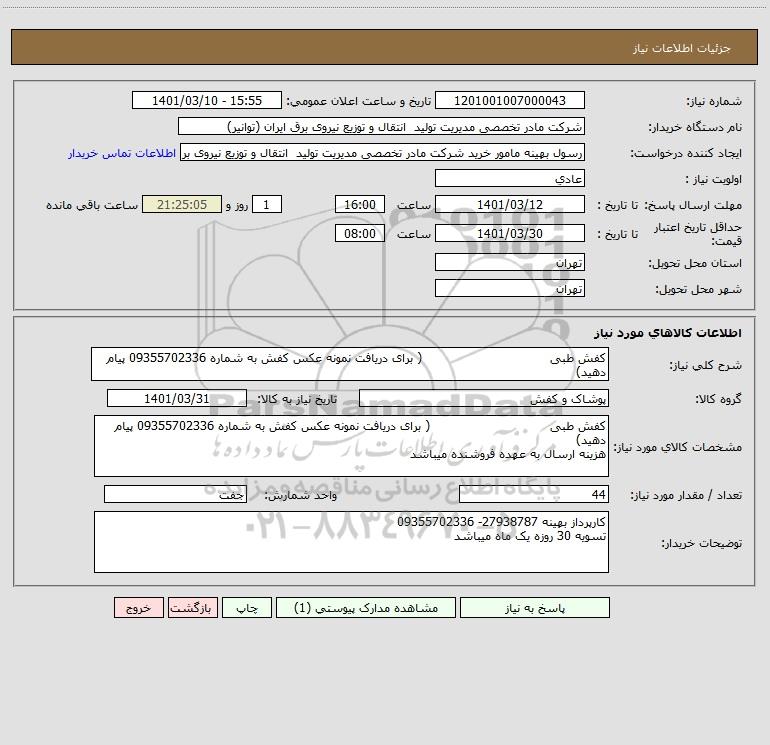Click the remaining days field 1
The width and height of the screenshot is (770, 745).
coord(267,204)
